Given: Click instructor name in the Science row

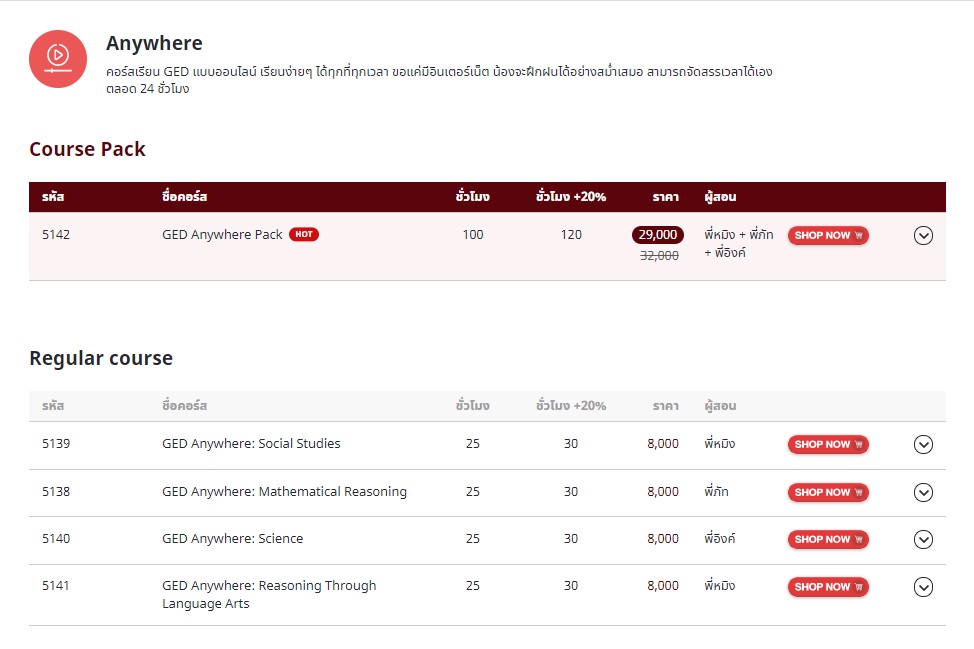Looking at the screenshot, I should click(719, 538).
